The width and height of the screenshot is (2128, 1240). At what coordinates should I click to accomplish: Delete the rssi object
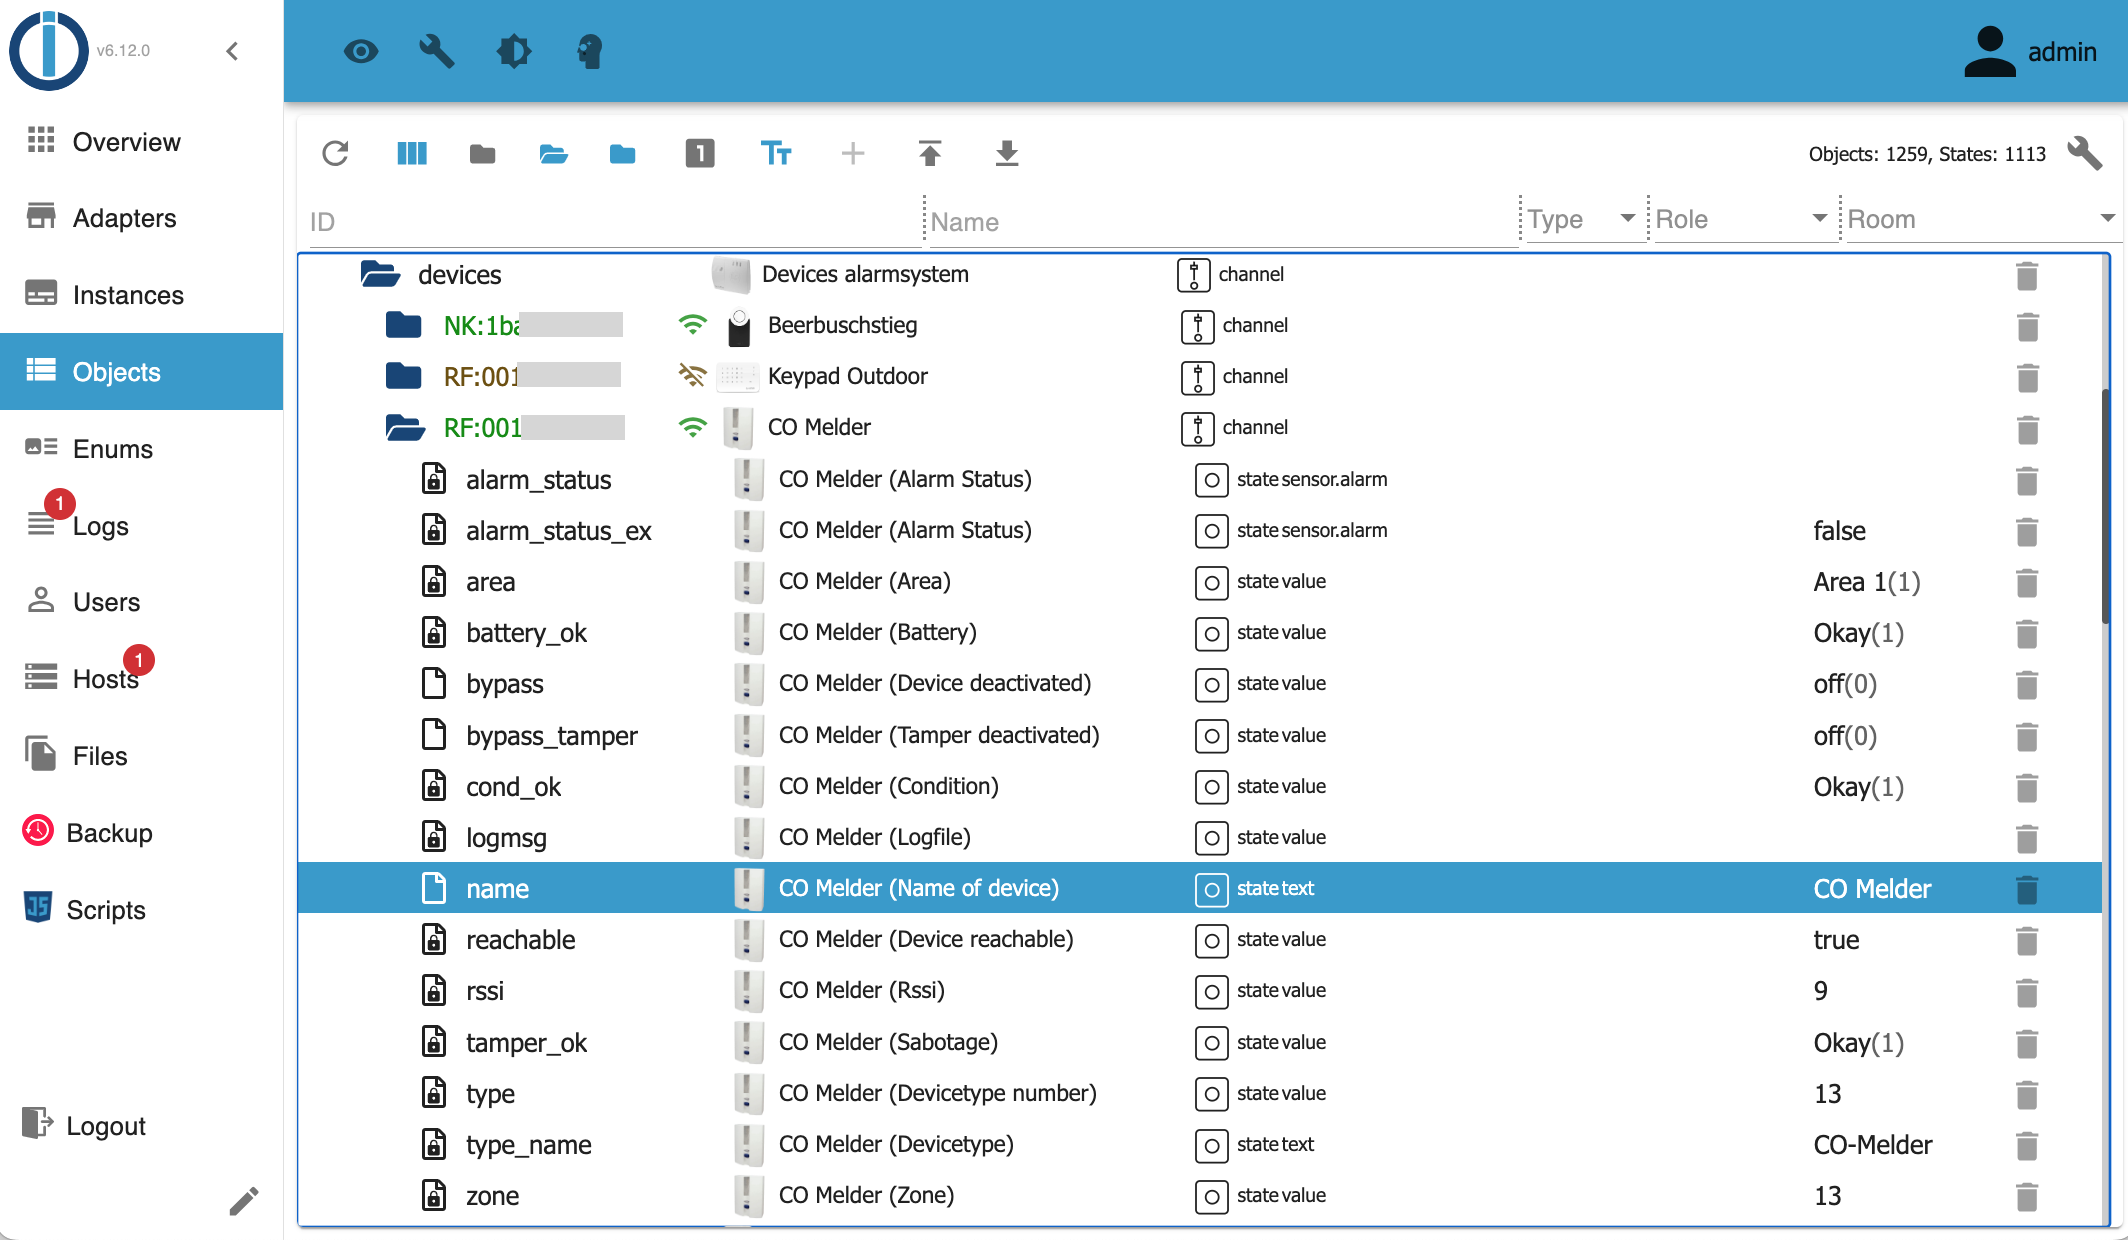[x=2026, y=992]
